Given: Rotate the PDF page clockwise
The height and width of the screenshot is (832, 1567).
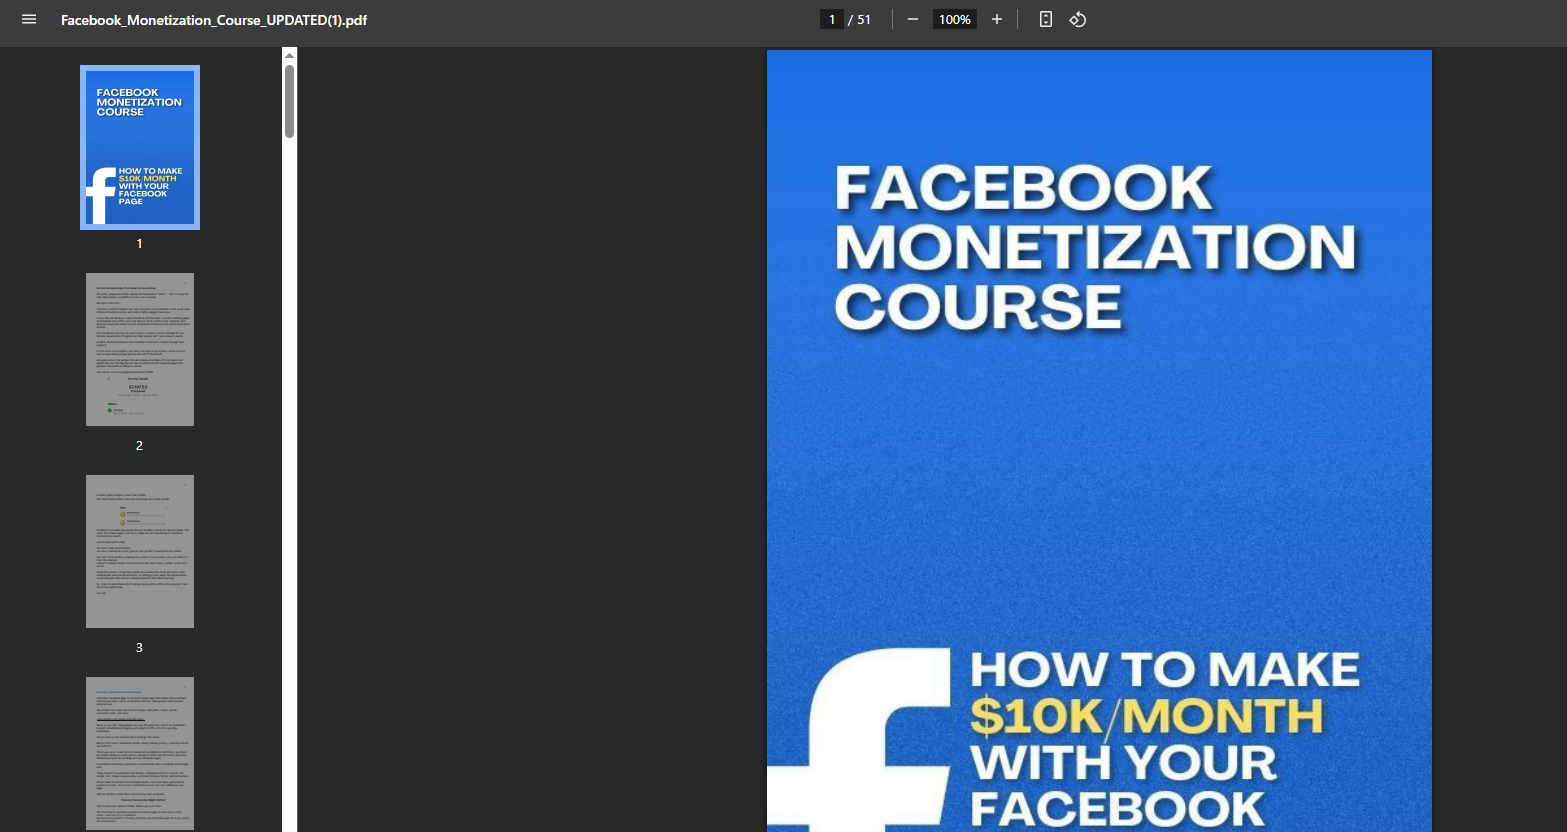Looking at the screenshot, I should [x=1077, y=19].
